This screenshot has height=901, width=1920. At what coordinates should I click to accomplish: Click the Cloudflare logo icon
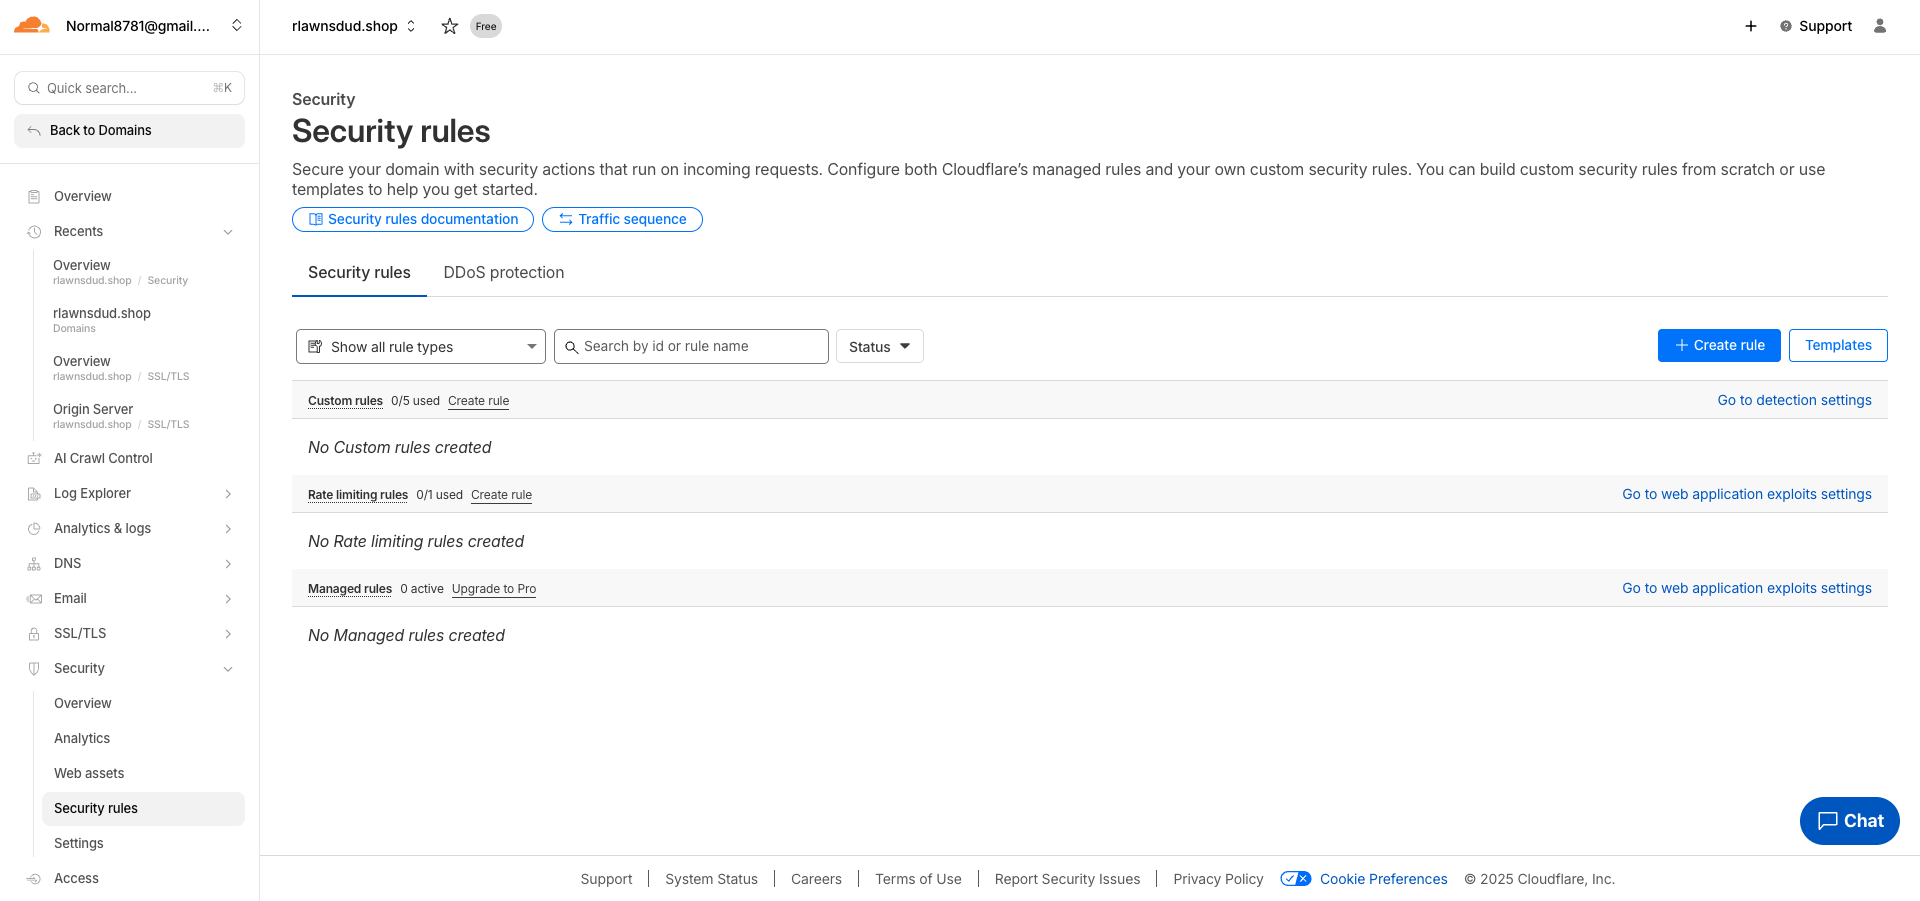point(32,26)
